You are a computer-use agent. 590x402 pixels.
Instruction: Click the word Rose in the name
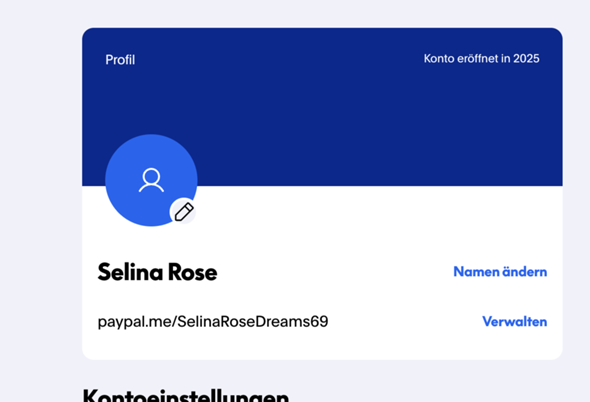click(x=193, y=272)
